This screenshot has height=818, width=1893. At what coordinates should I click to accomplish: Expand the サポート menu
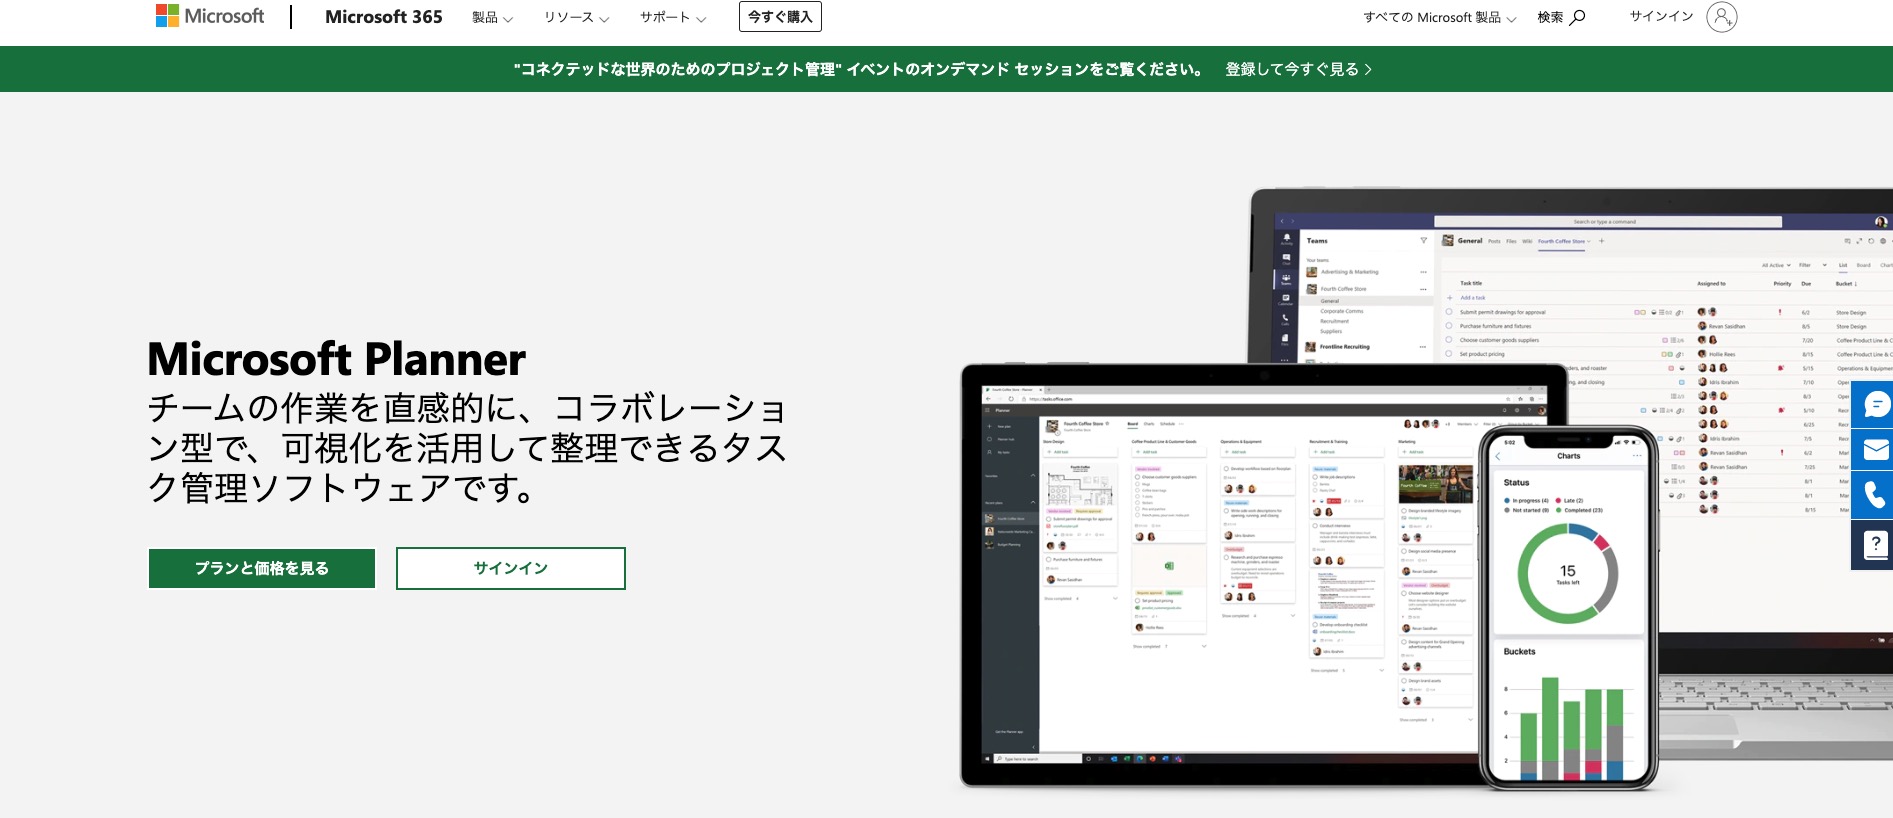click(x=673, y=17)
